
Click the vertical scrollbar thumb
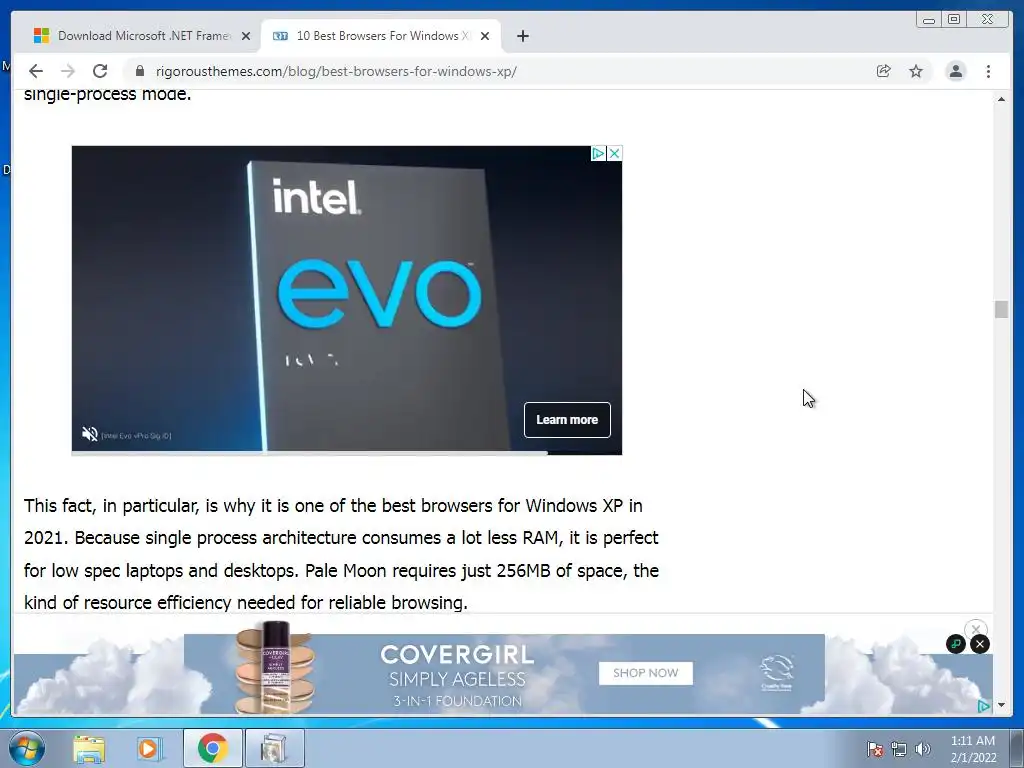[x=1001, y=309]
